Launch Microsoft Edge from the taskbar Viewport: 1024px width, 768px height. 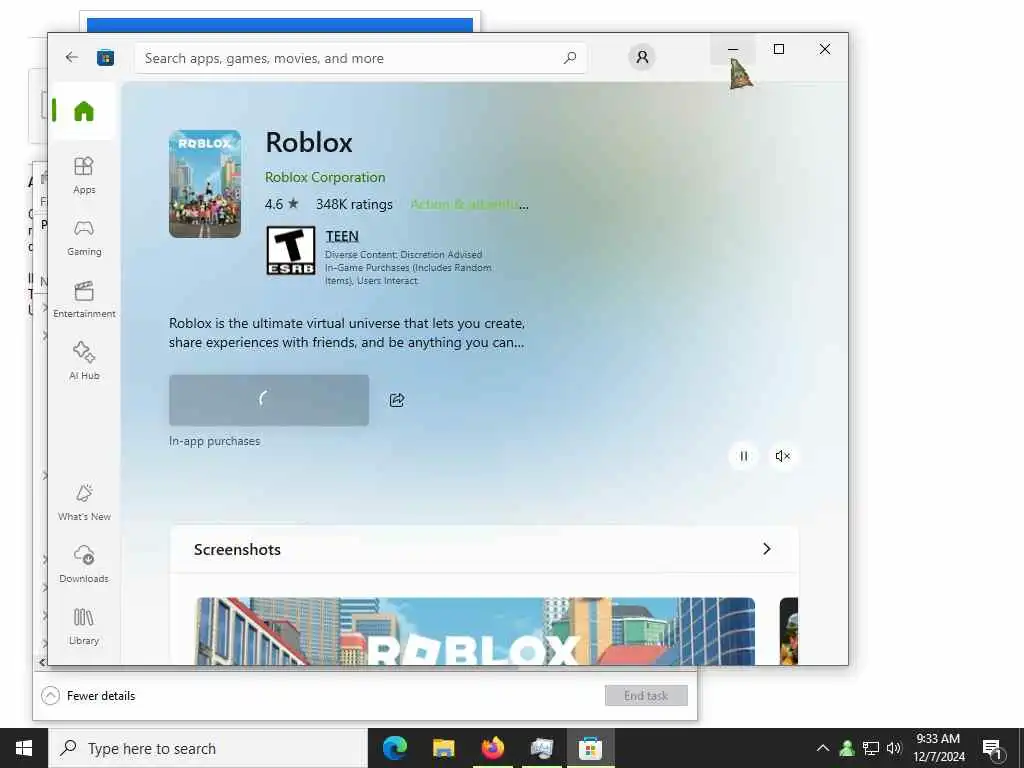[395, 748]
